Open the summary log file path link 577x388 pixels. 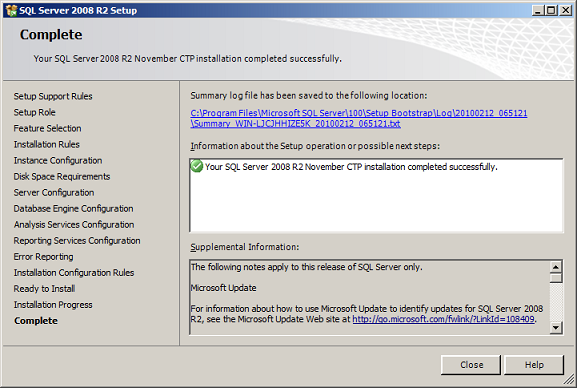pyautogui.click(x=359, y=118)
